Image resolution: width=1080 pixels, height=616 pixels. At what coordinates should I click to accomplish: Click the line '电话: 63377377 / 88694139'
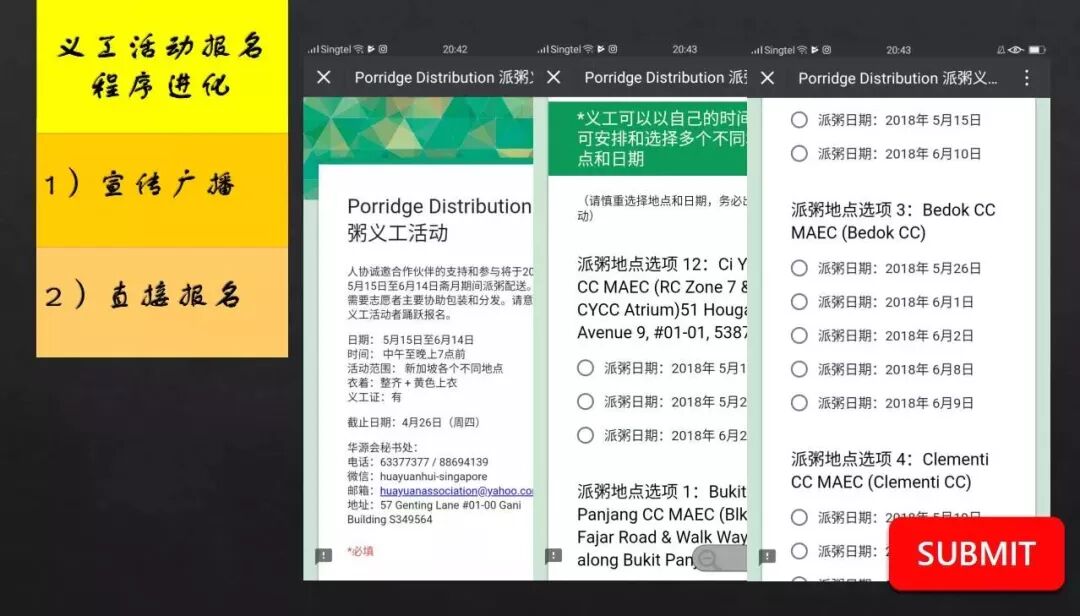pyautogui.click(x=417, y=462)
